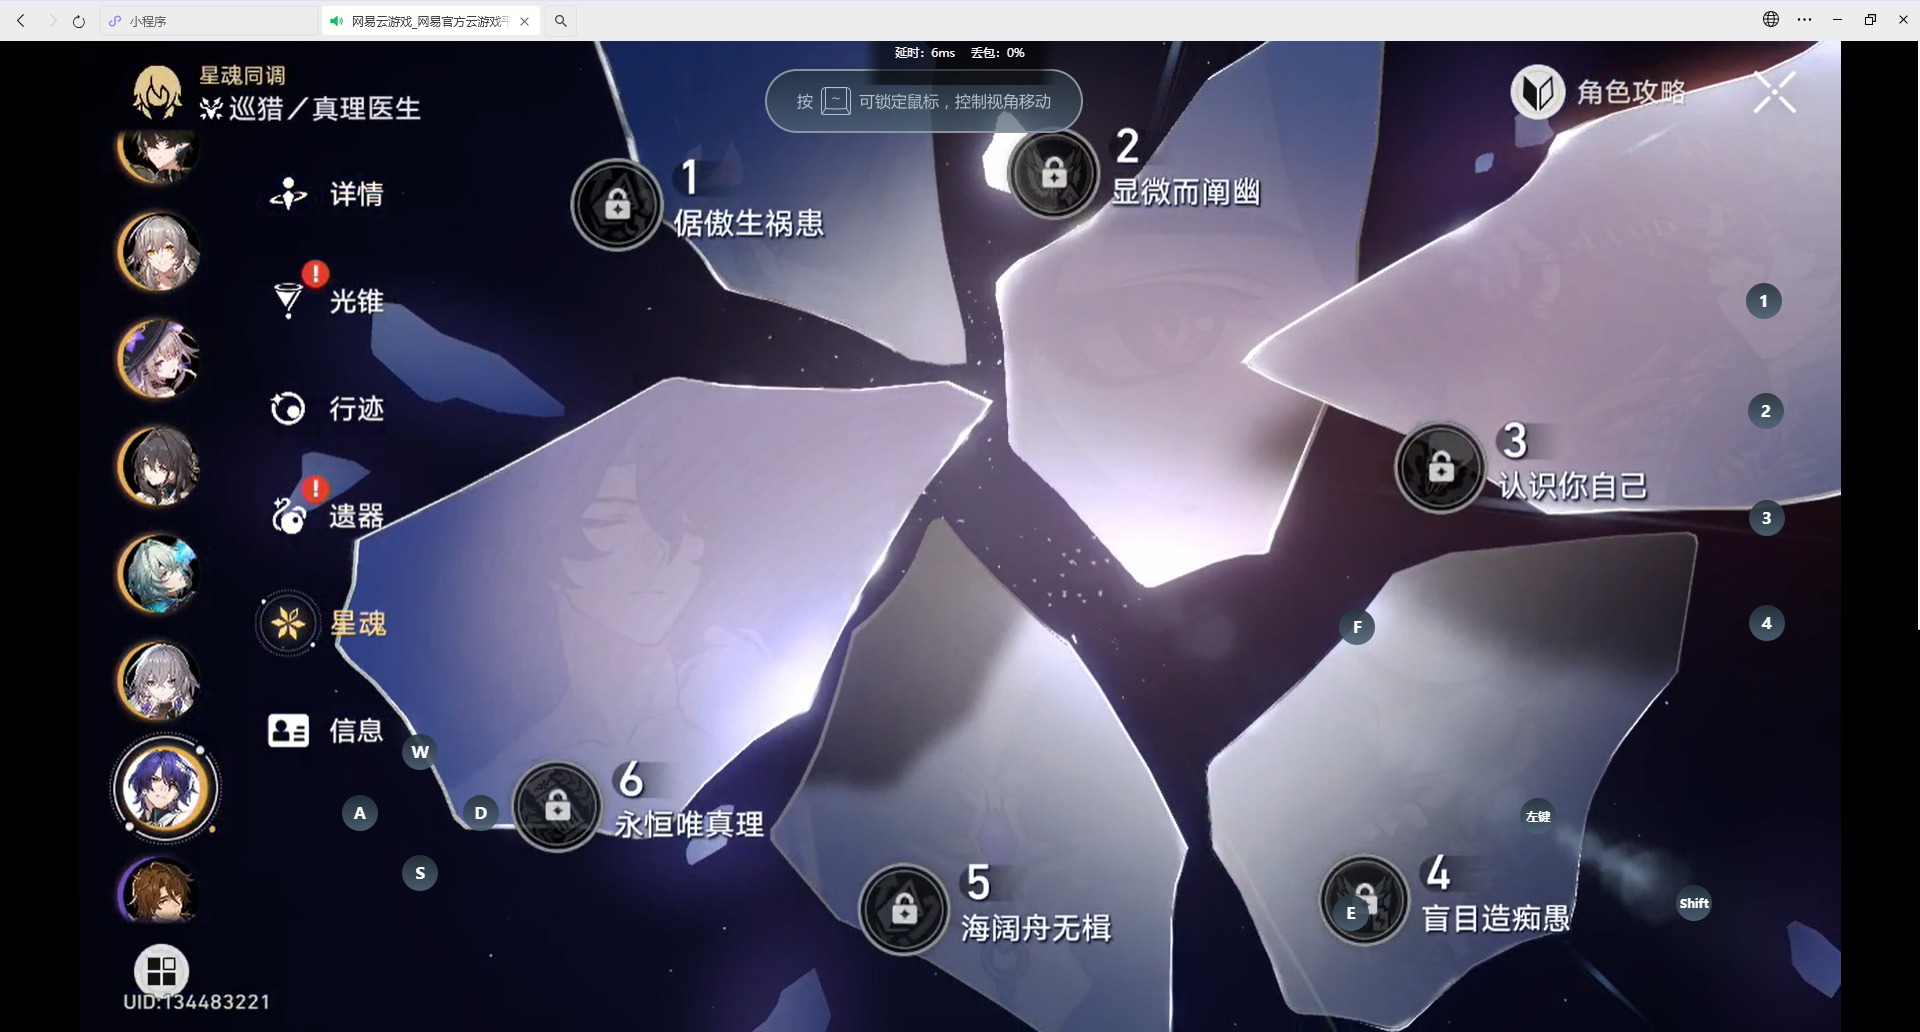Click the globe icon in title bar

(1771, 19)
